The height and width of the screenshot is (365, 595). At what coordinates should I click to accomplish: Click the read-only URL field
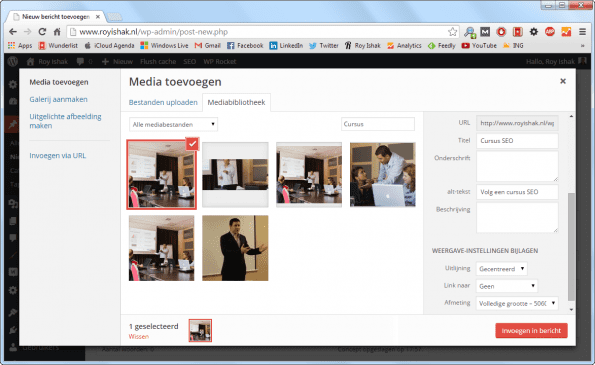click(x=517, y=123)
